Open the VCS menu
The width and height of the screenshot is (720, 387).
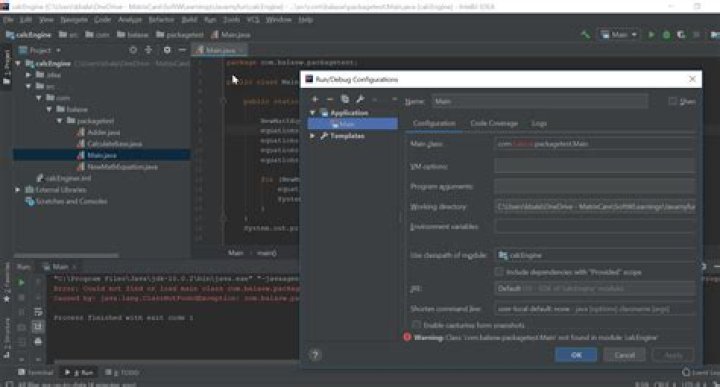tap(253, 20)
